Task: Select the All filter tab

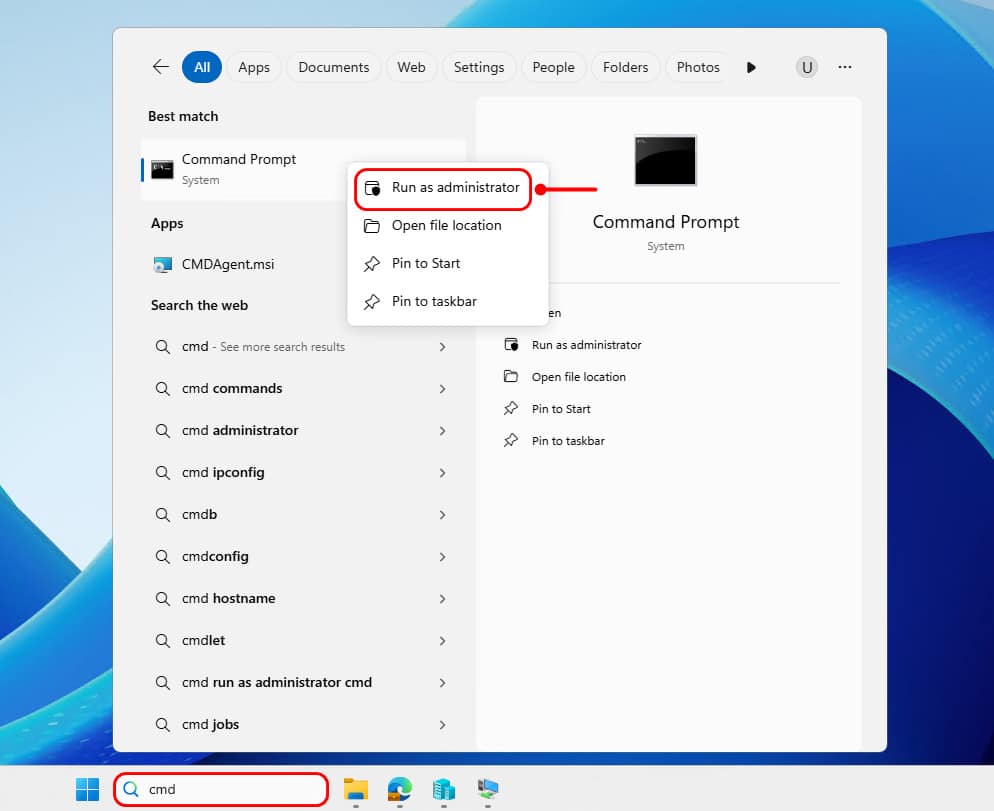Action: (x=202, y=67)
